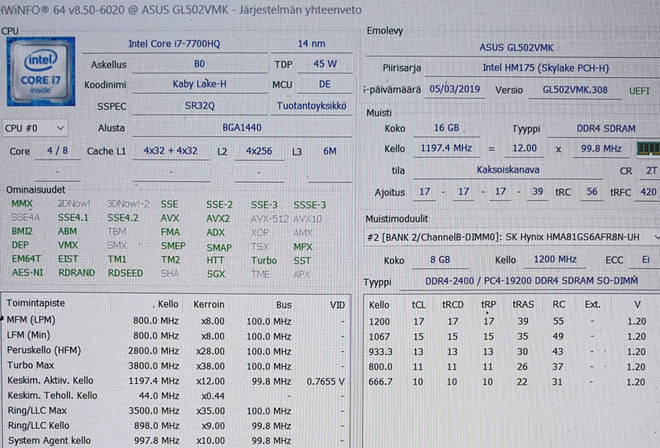
Task: Click the SGX feature flag
Action: pyautogui.click(x=216, y=274)
